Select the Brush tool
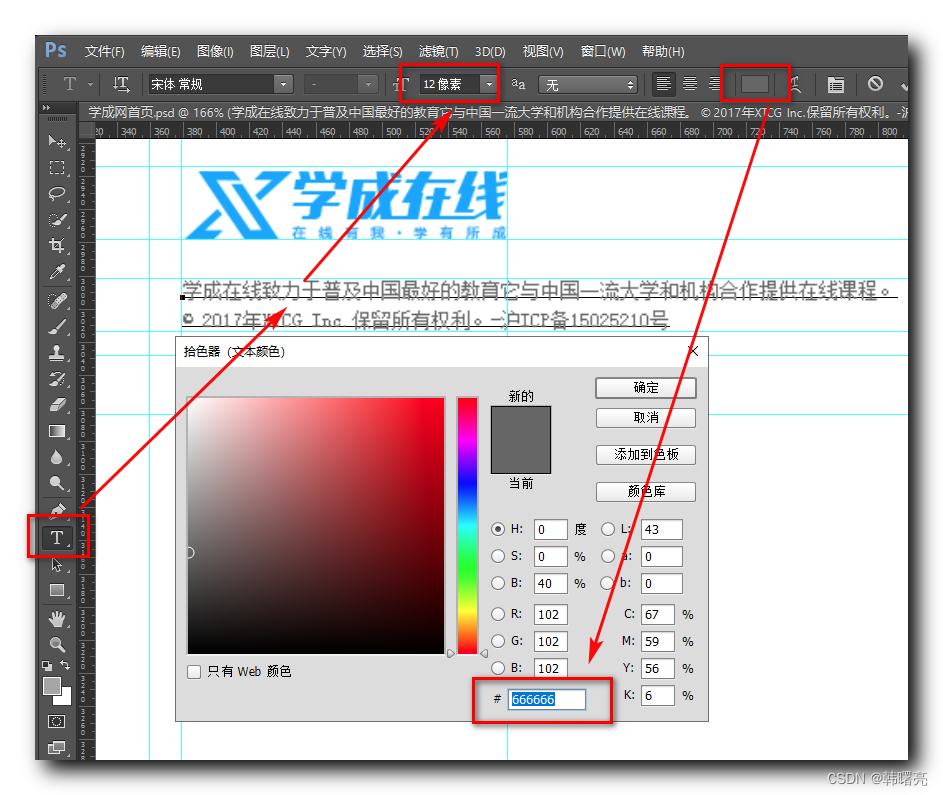The height and width of the screenshot is (795, 943). point(57,327)
